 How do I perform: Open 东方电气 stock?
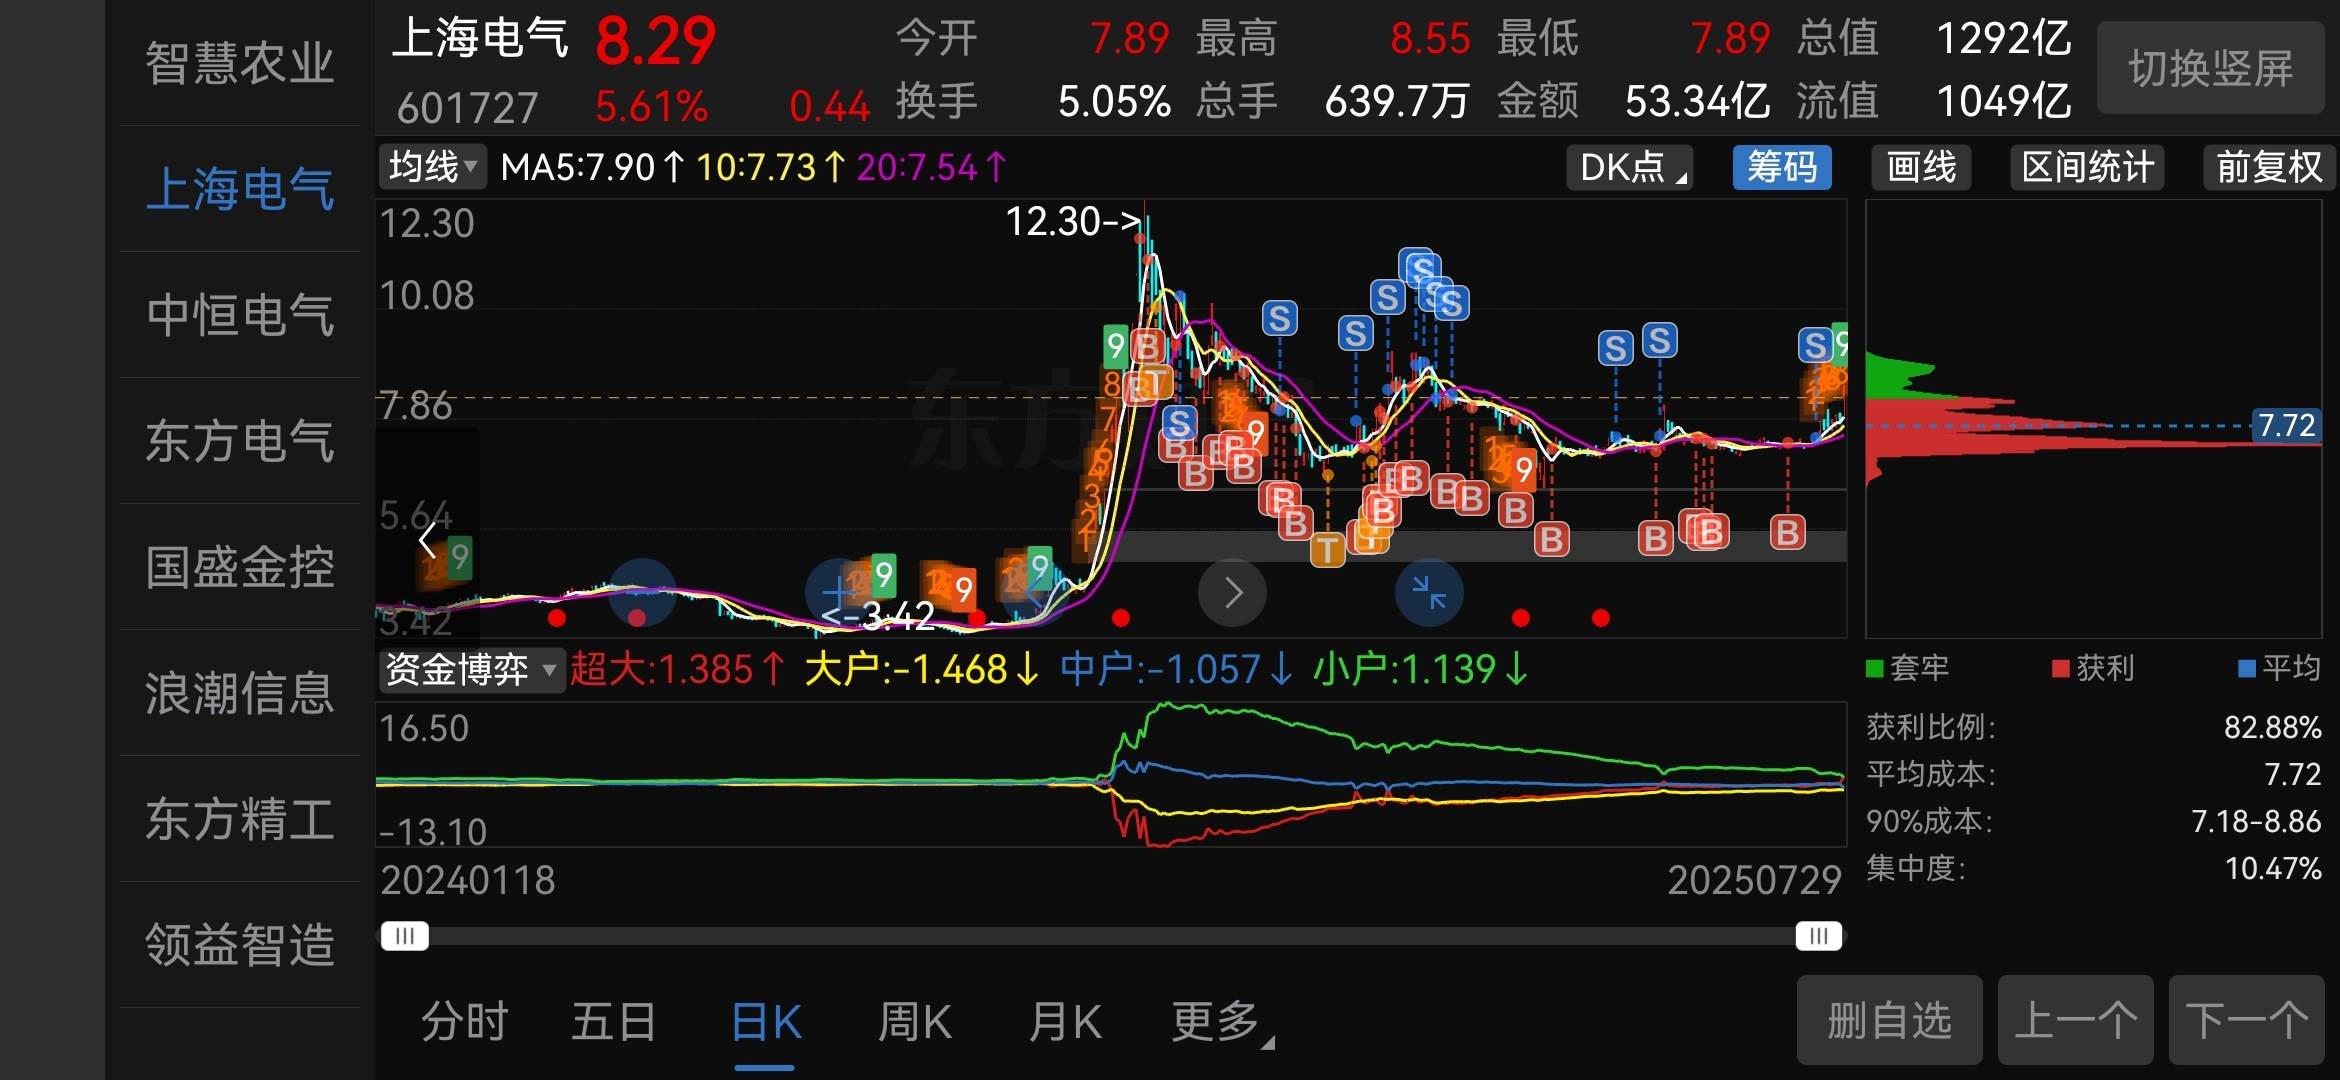[x=240, y=441]
